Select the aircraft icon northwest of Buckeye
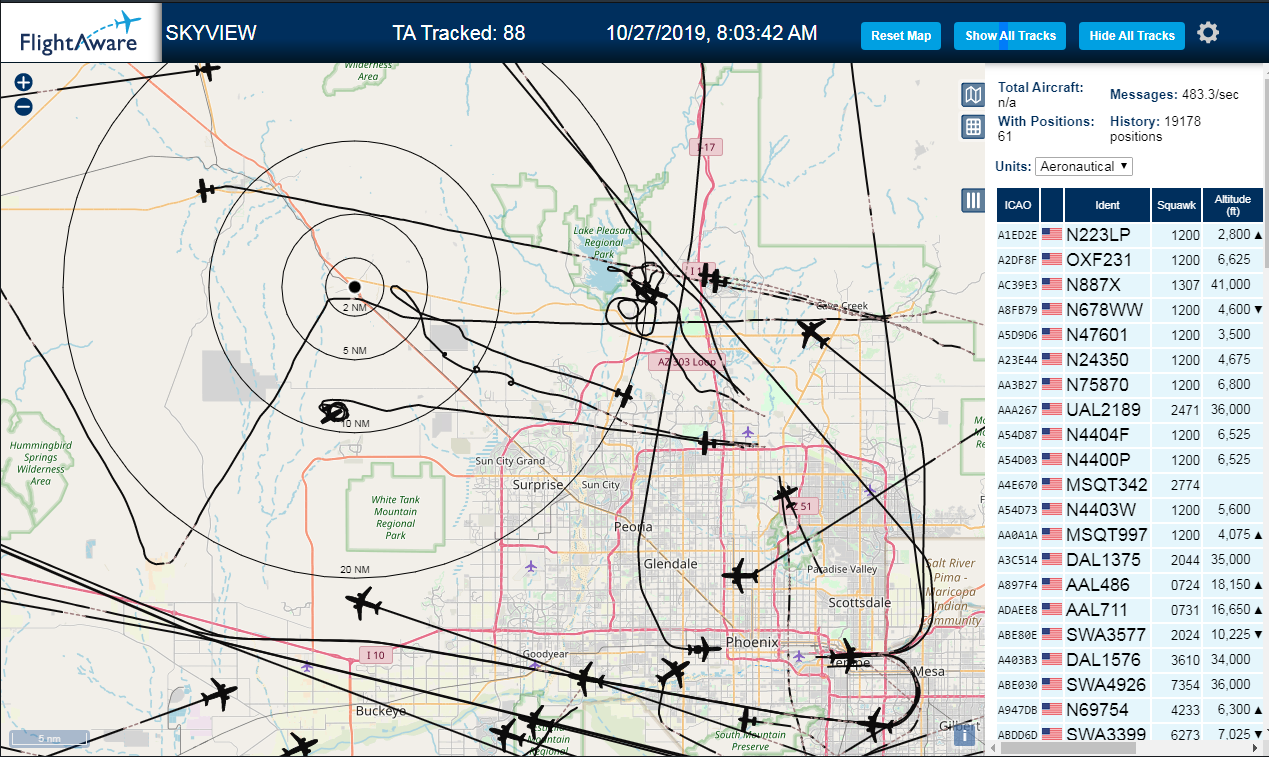 364,604
